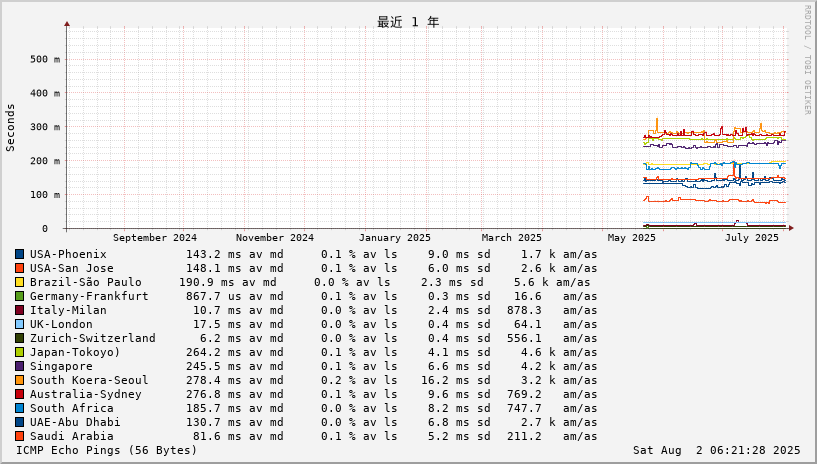Image resolution: width=817 pixels, height=464 pixels.
Task: Click the March 2025 axis label
Action: tap(512, 237)
